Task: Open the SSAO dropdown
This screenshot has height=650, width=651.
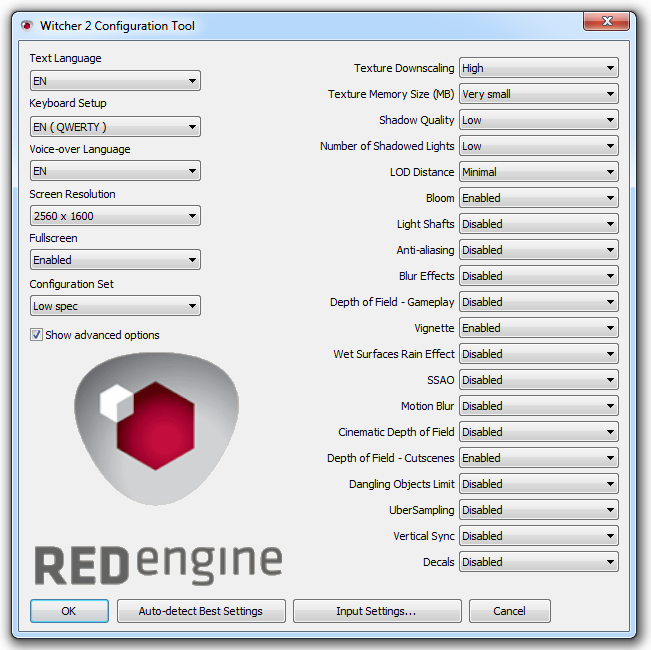Action: 538,380
